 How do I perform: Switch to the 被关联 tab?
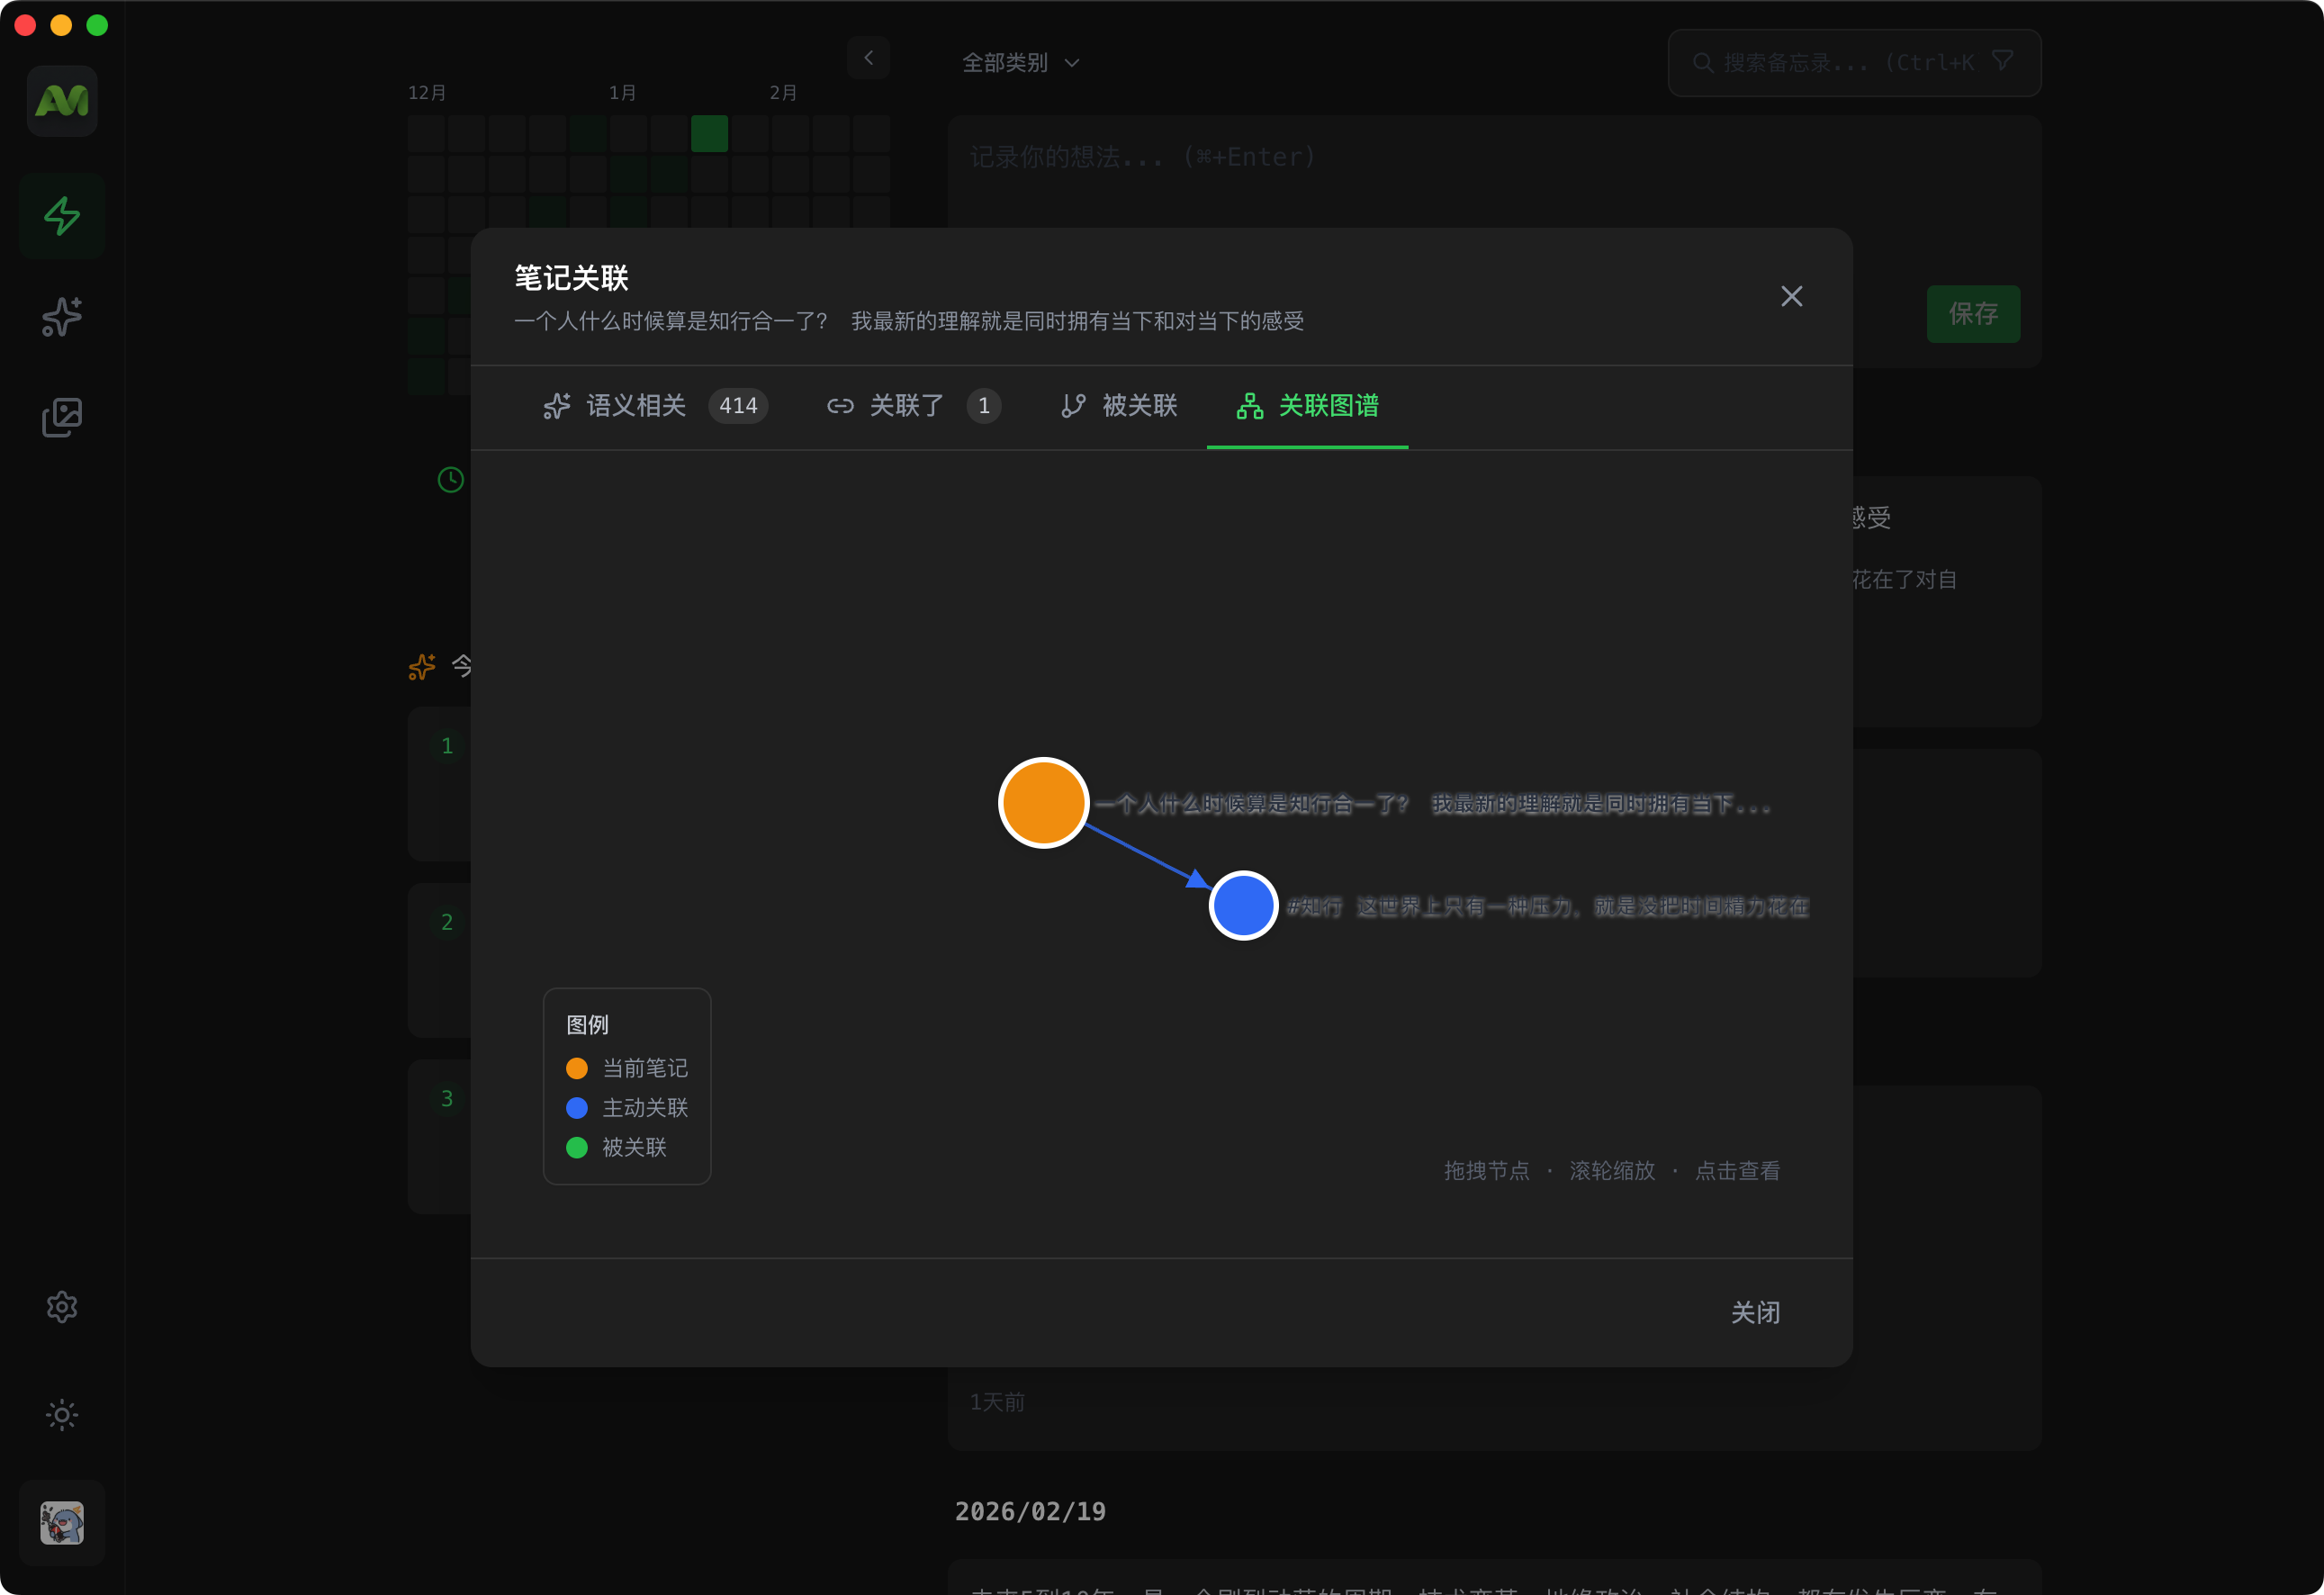(x=1119, y=406)
